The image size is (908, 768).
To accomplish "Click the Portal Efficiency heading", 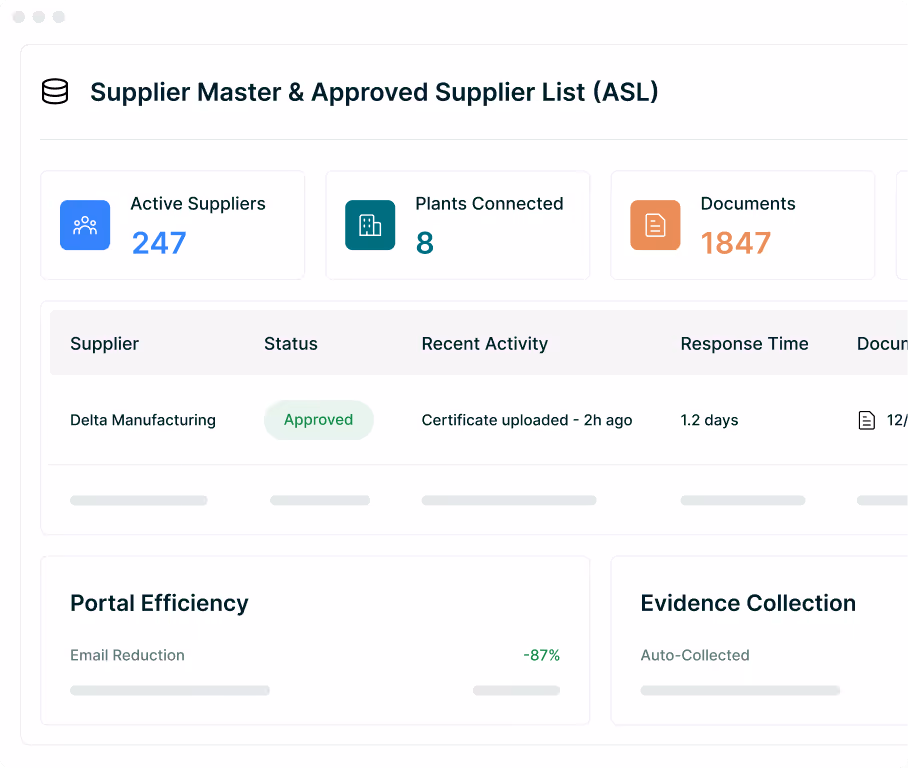I will [159, 604].
